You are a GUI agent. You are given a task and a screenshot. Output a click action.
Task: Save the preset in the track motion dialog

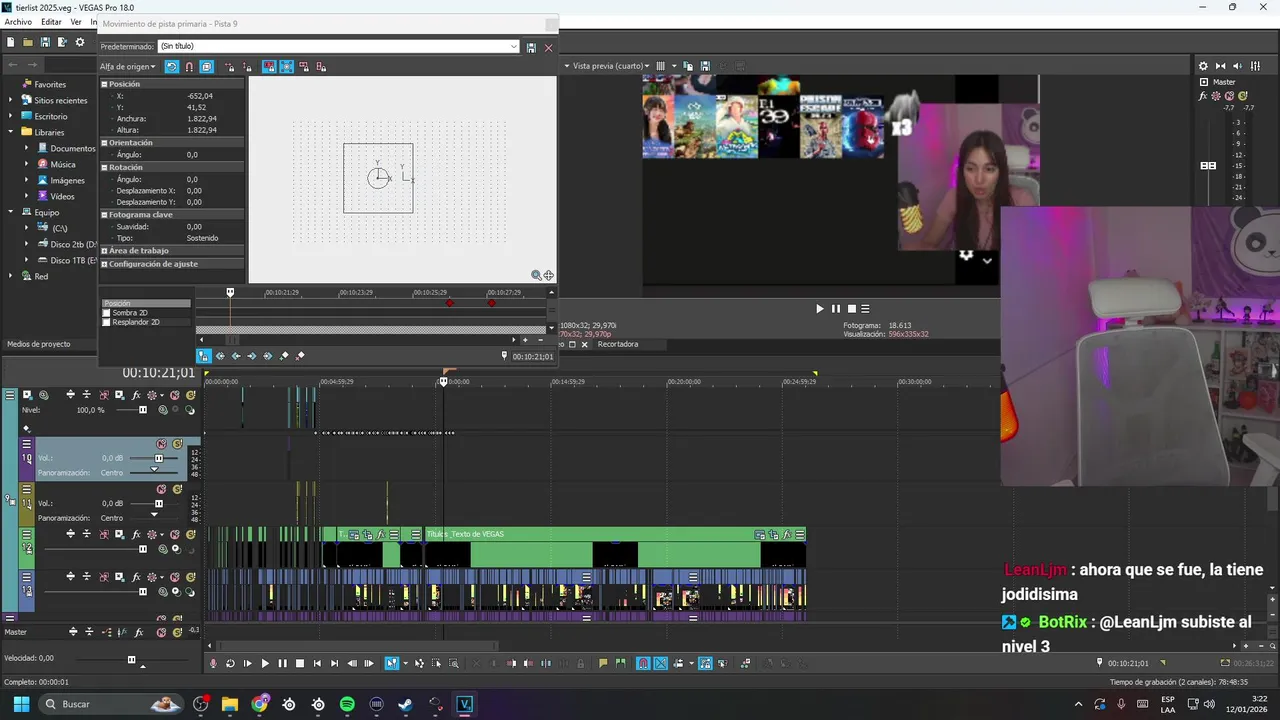pos(531,47)
